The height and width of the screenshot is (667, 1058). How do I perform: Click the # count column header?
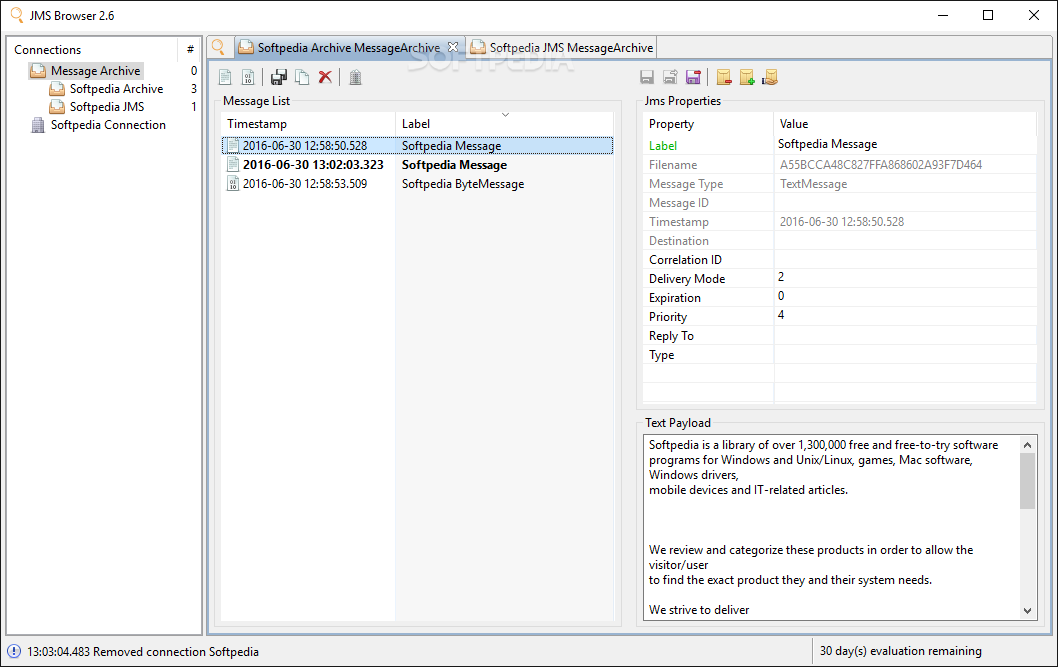tap(190, 50)
